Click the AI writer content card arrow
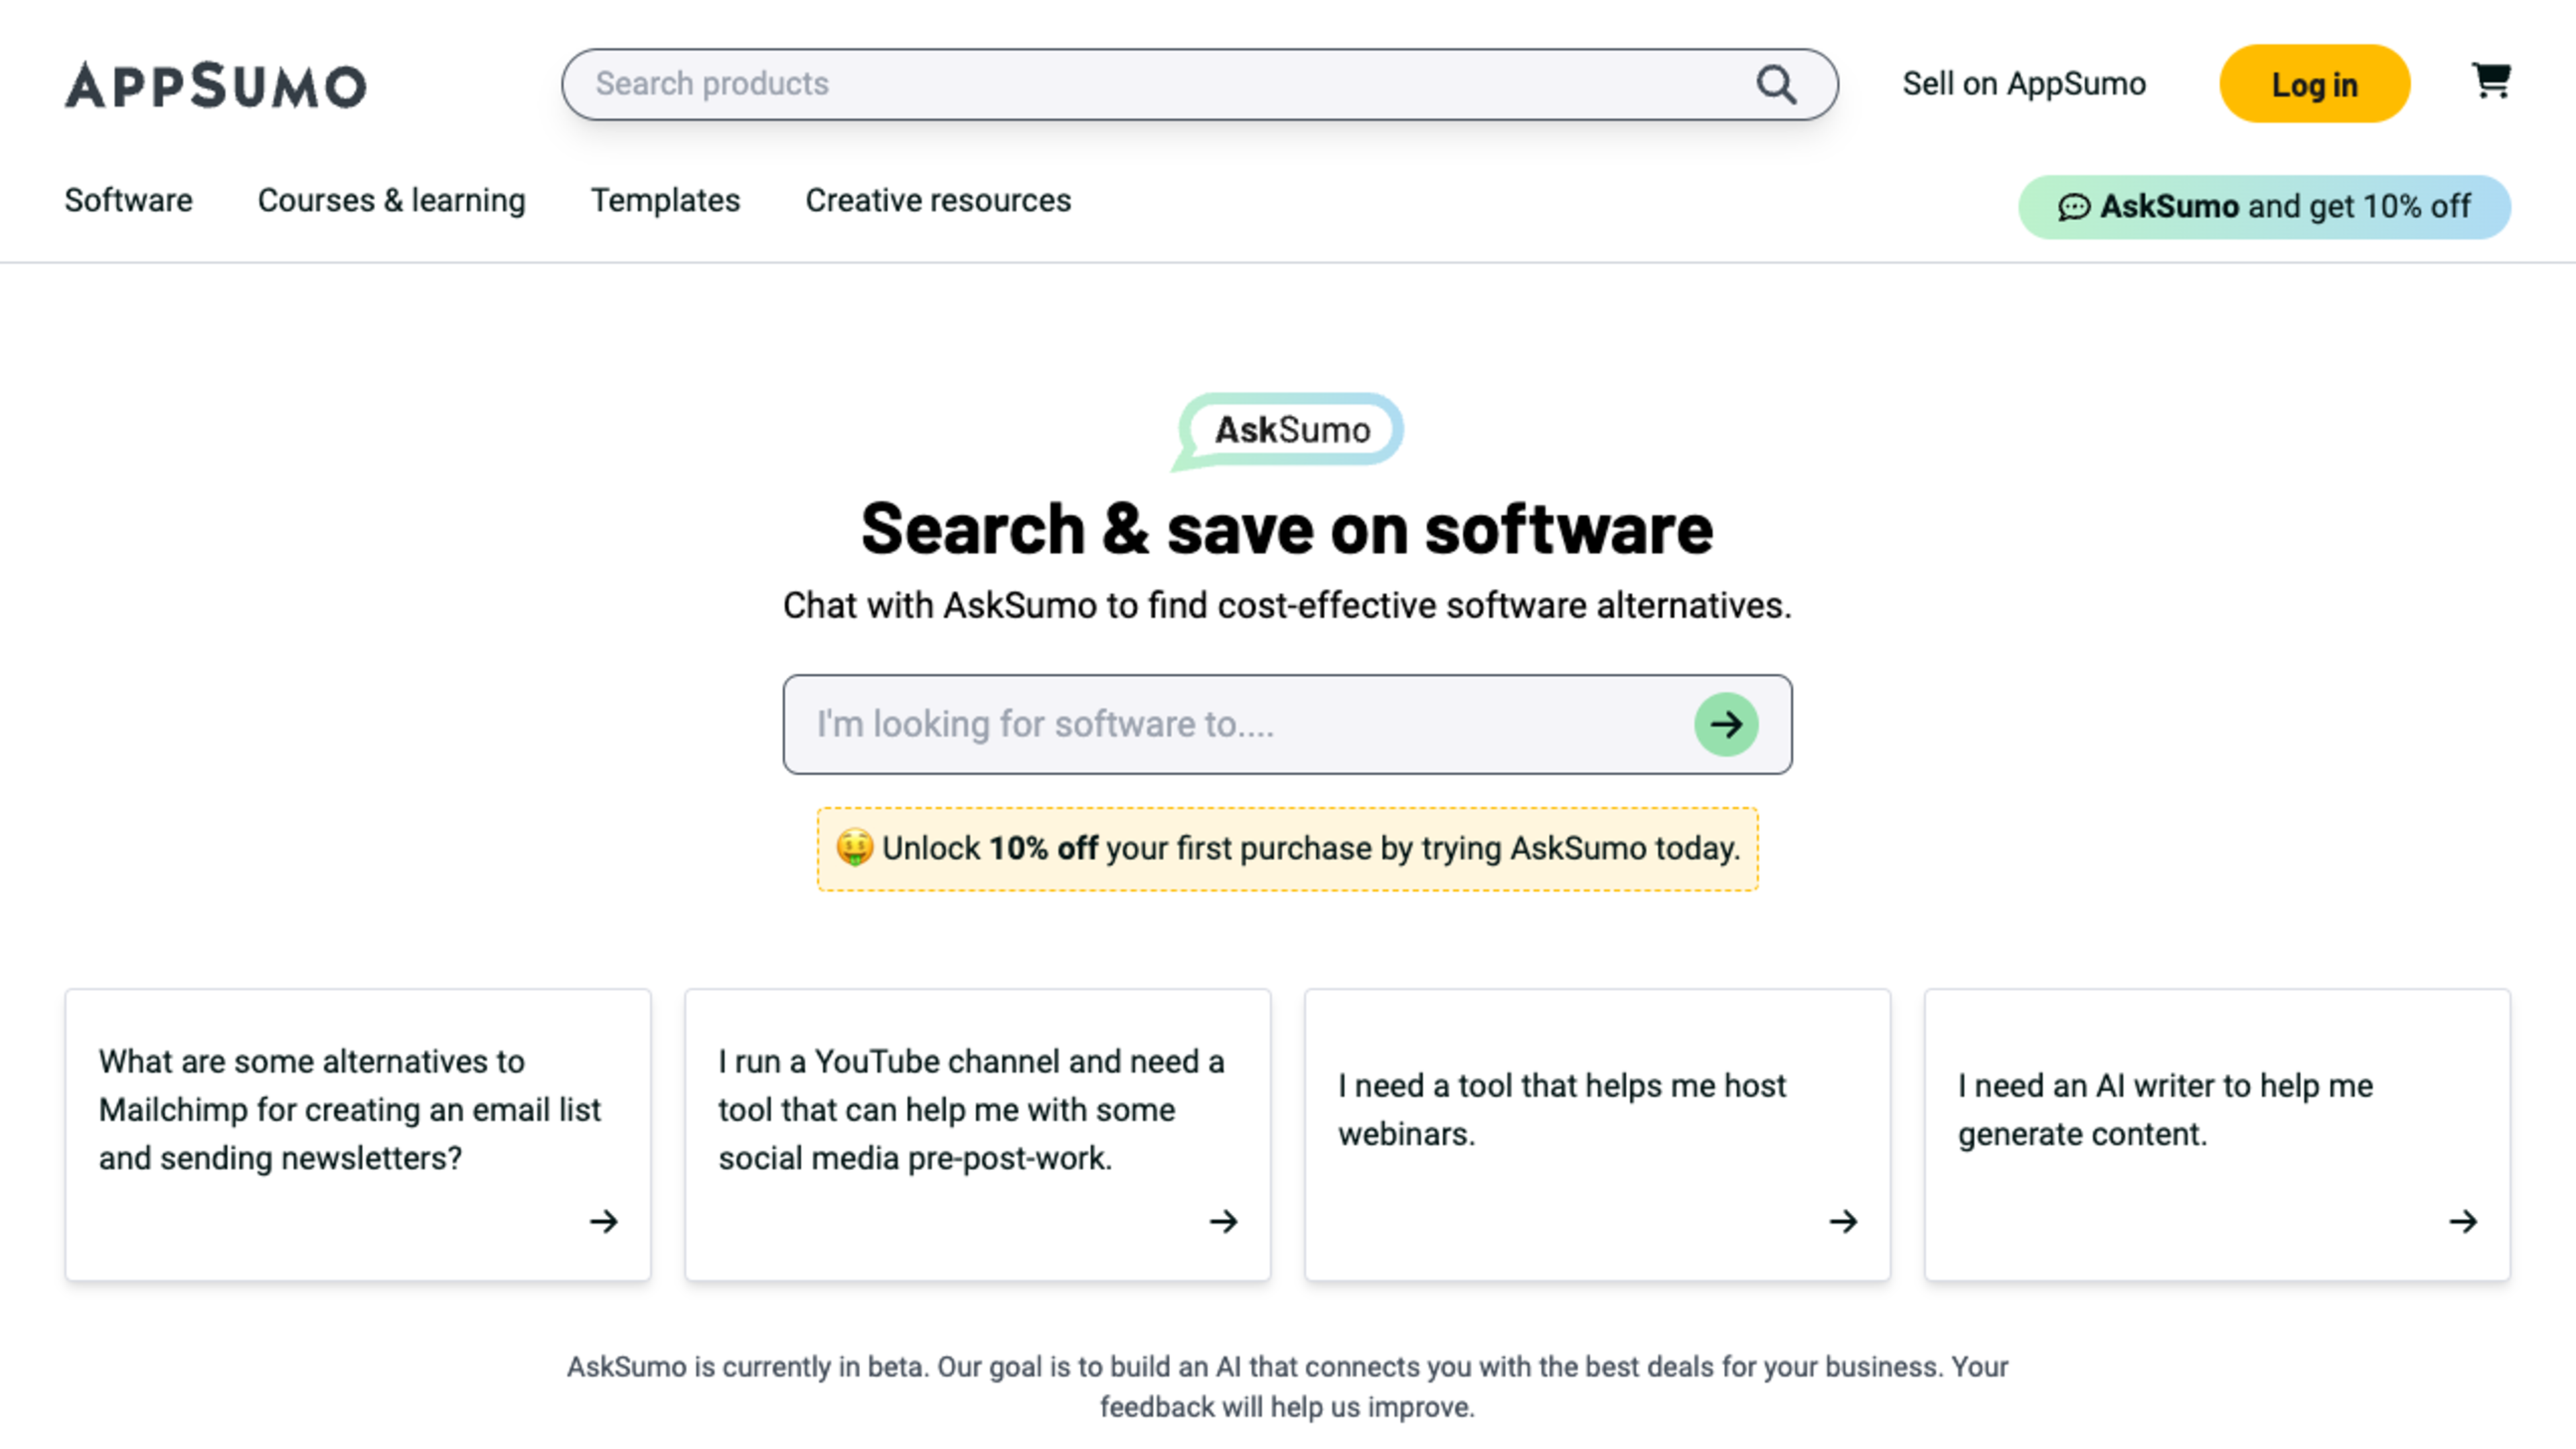The width and height of the screenshot is (2576, 1449). click(x=2463, y=1221)
